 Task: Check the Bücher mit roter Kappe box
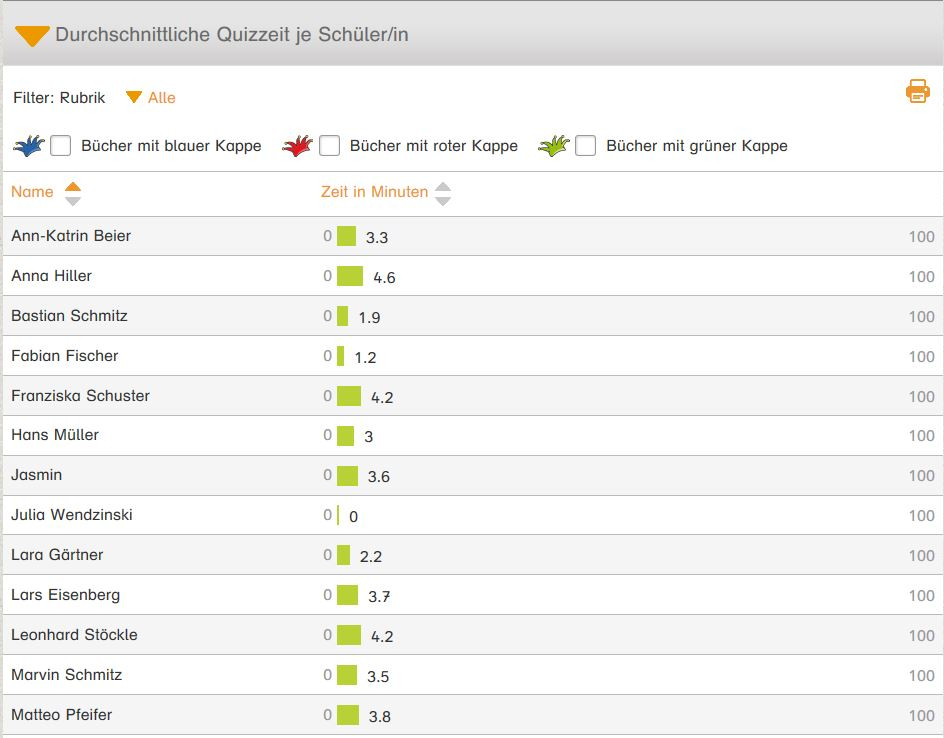tap(330, 146)
